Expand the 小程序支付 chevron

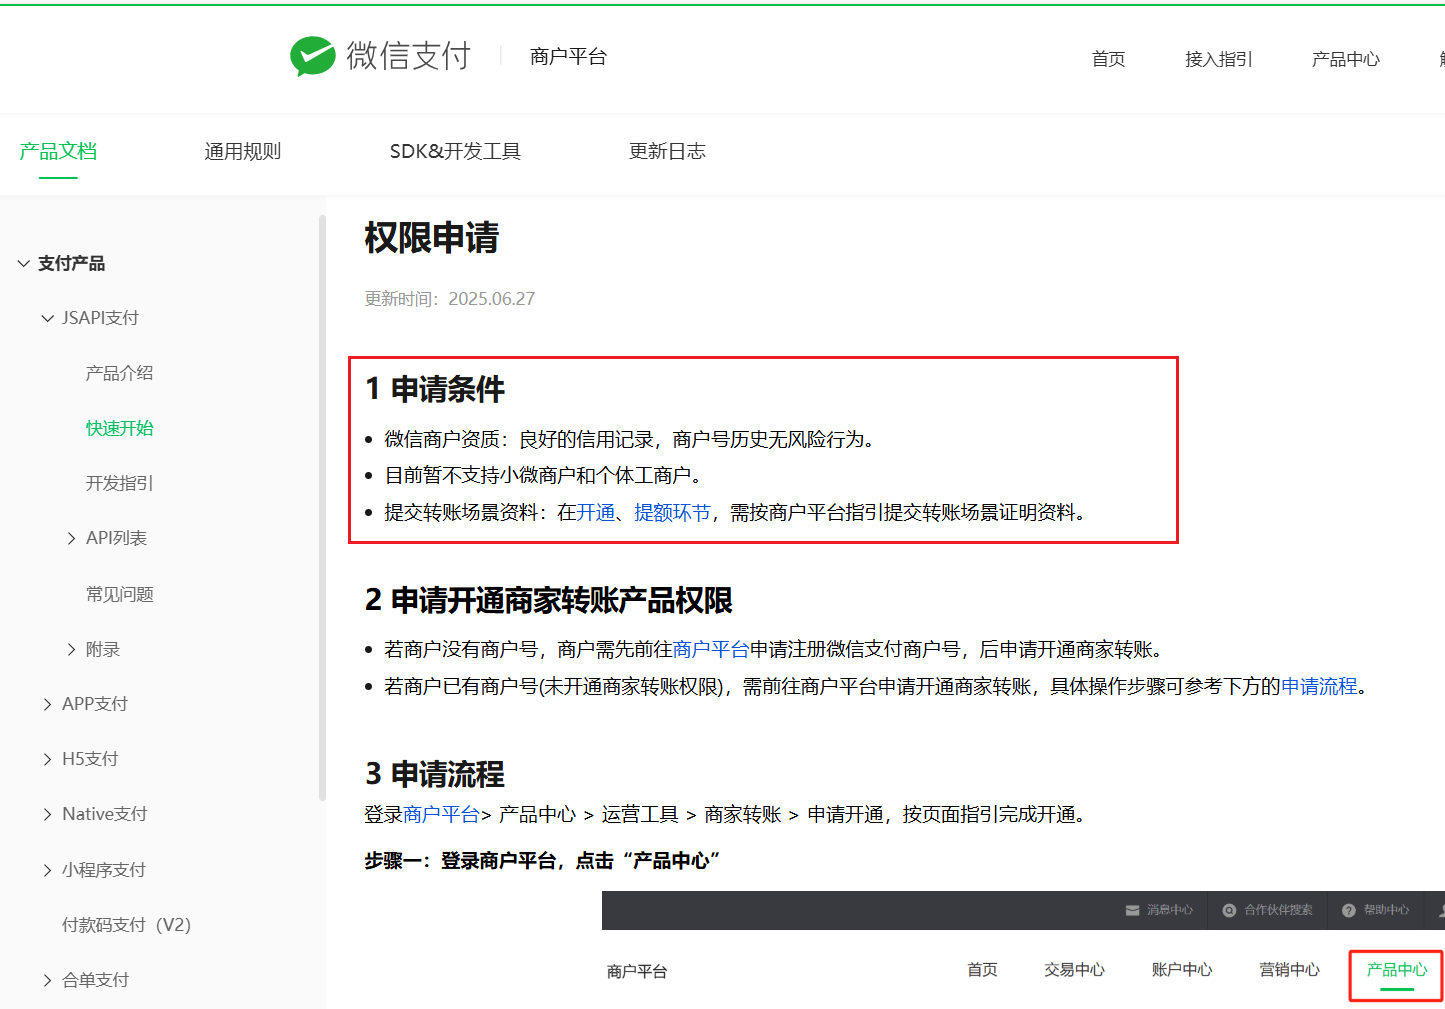point(47,871)
